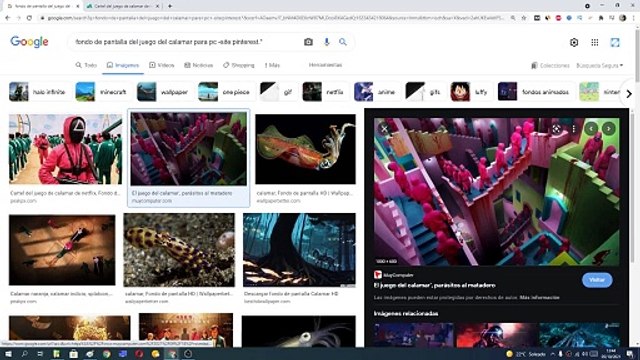Screen dimensions: 640x360
Task: Open the Noticias tab
Action: tap(199, 65)
